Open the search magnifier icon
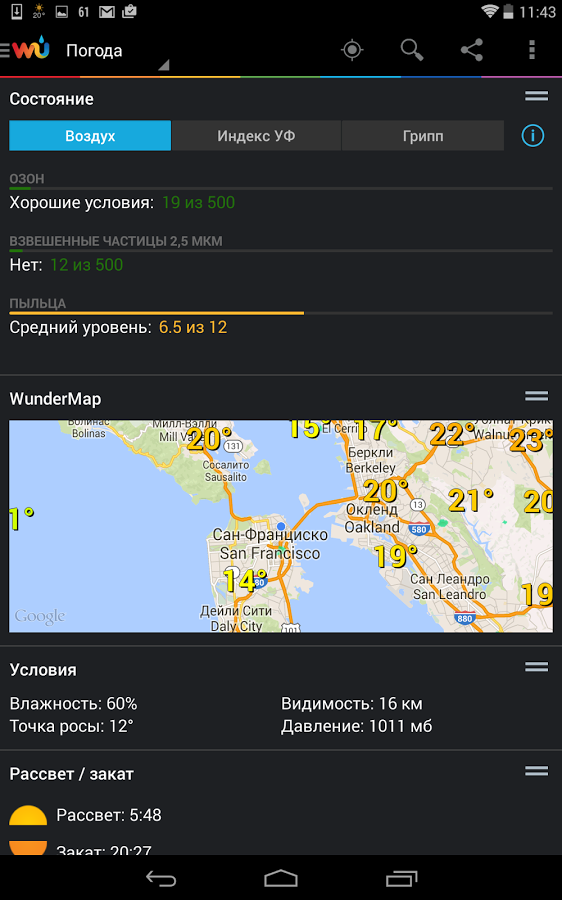 tap(412, 50)
